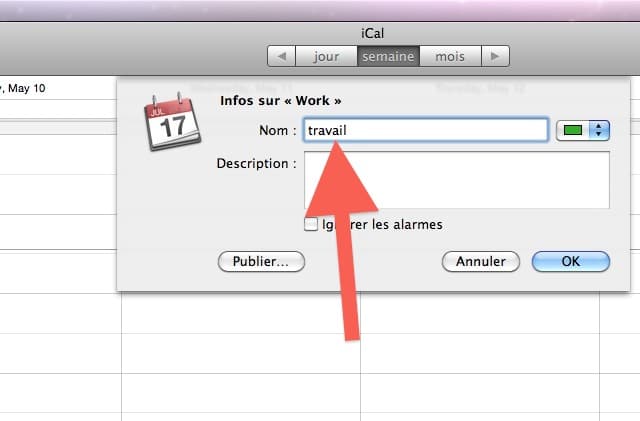Click the iCal calendar icon in dialog
Screen dimensions: 640x421
(x=172, y=122)
